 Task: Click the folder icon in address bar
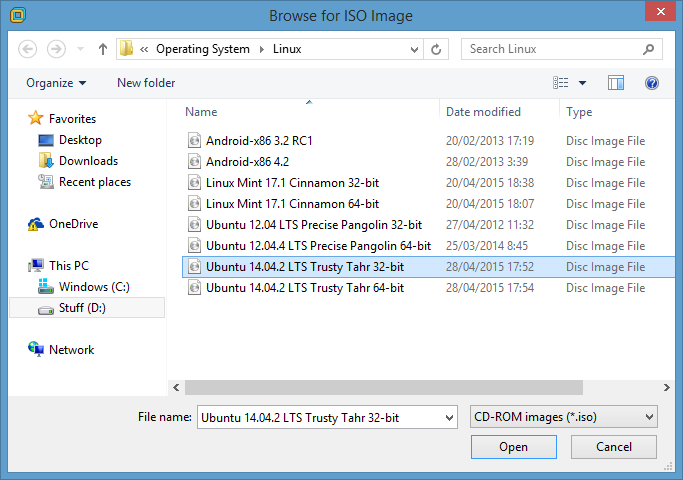[126, 48]
